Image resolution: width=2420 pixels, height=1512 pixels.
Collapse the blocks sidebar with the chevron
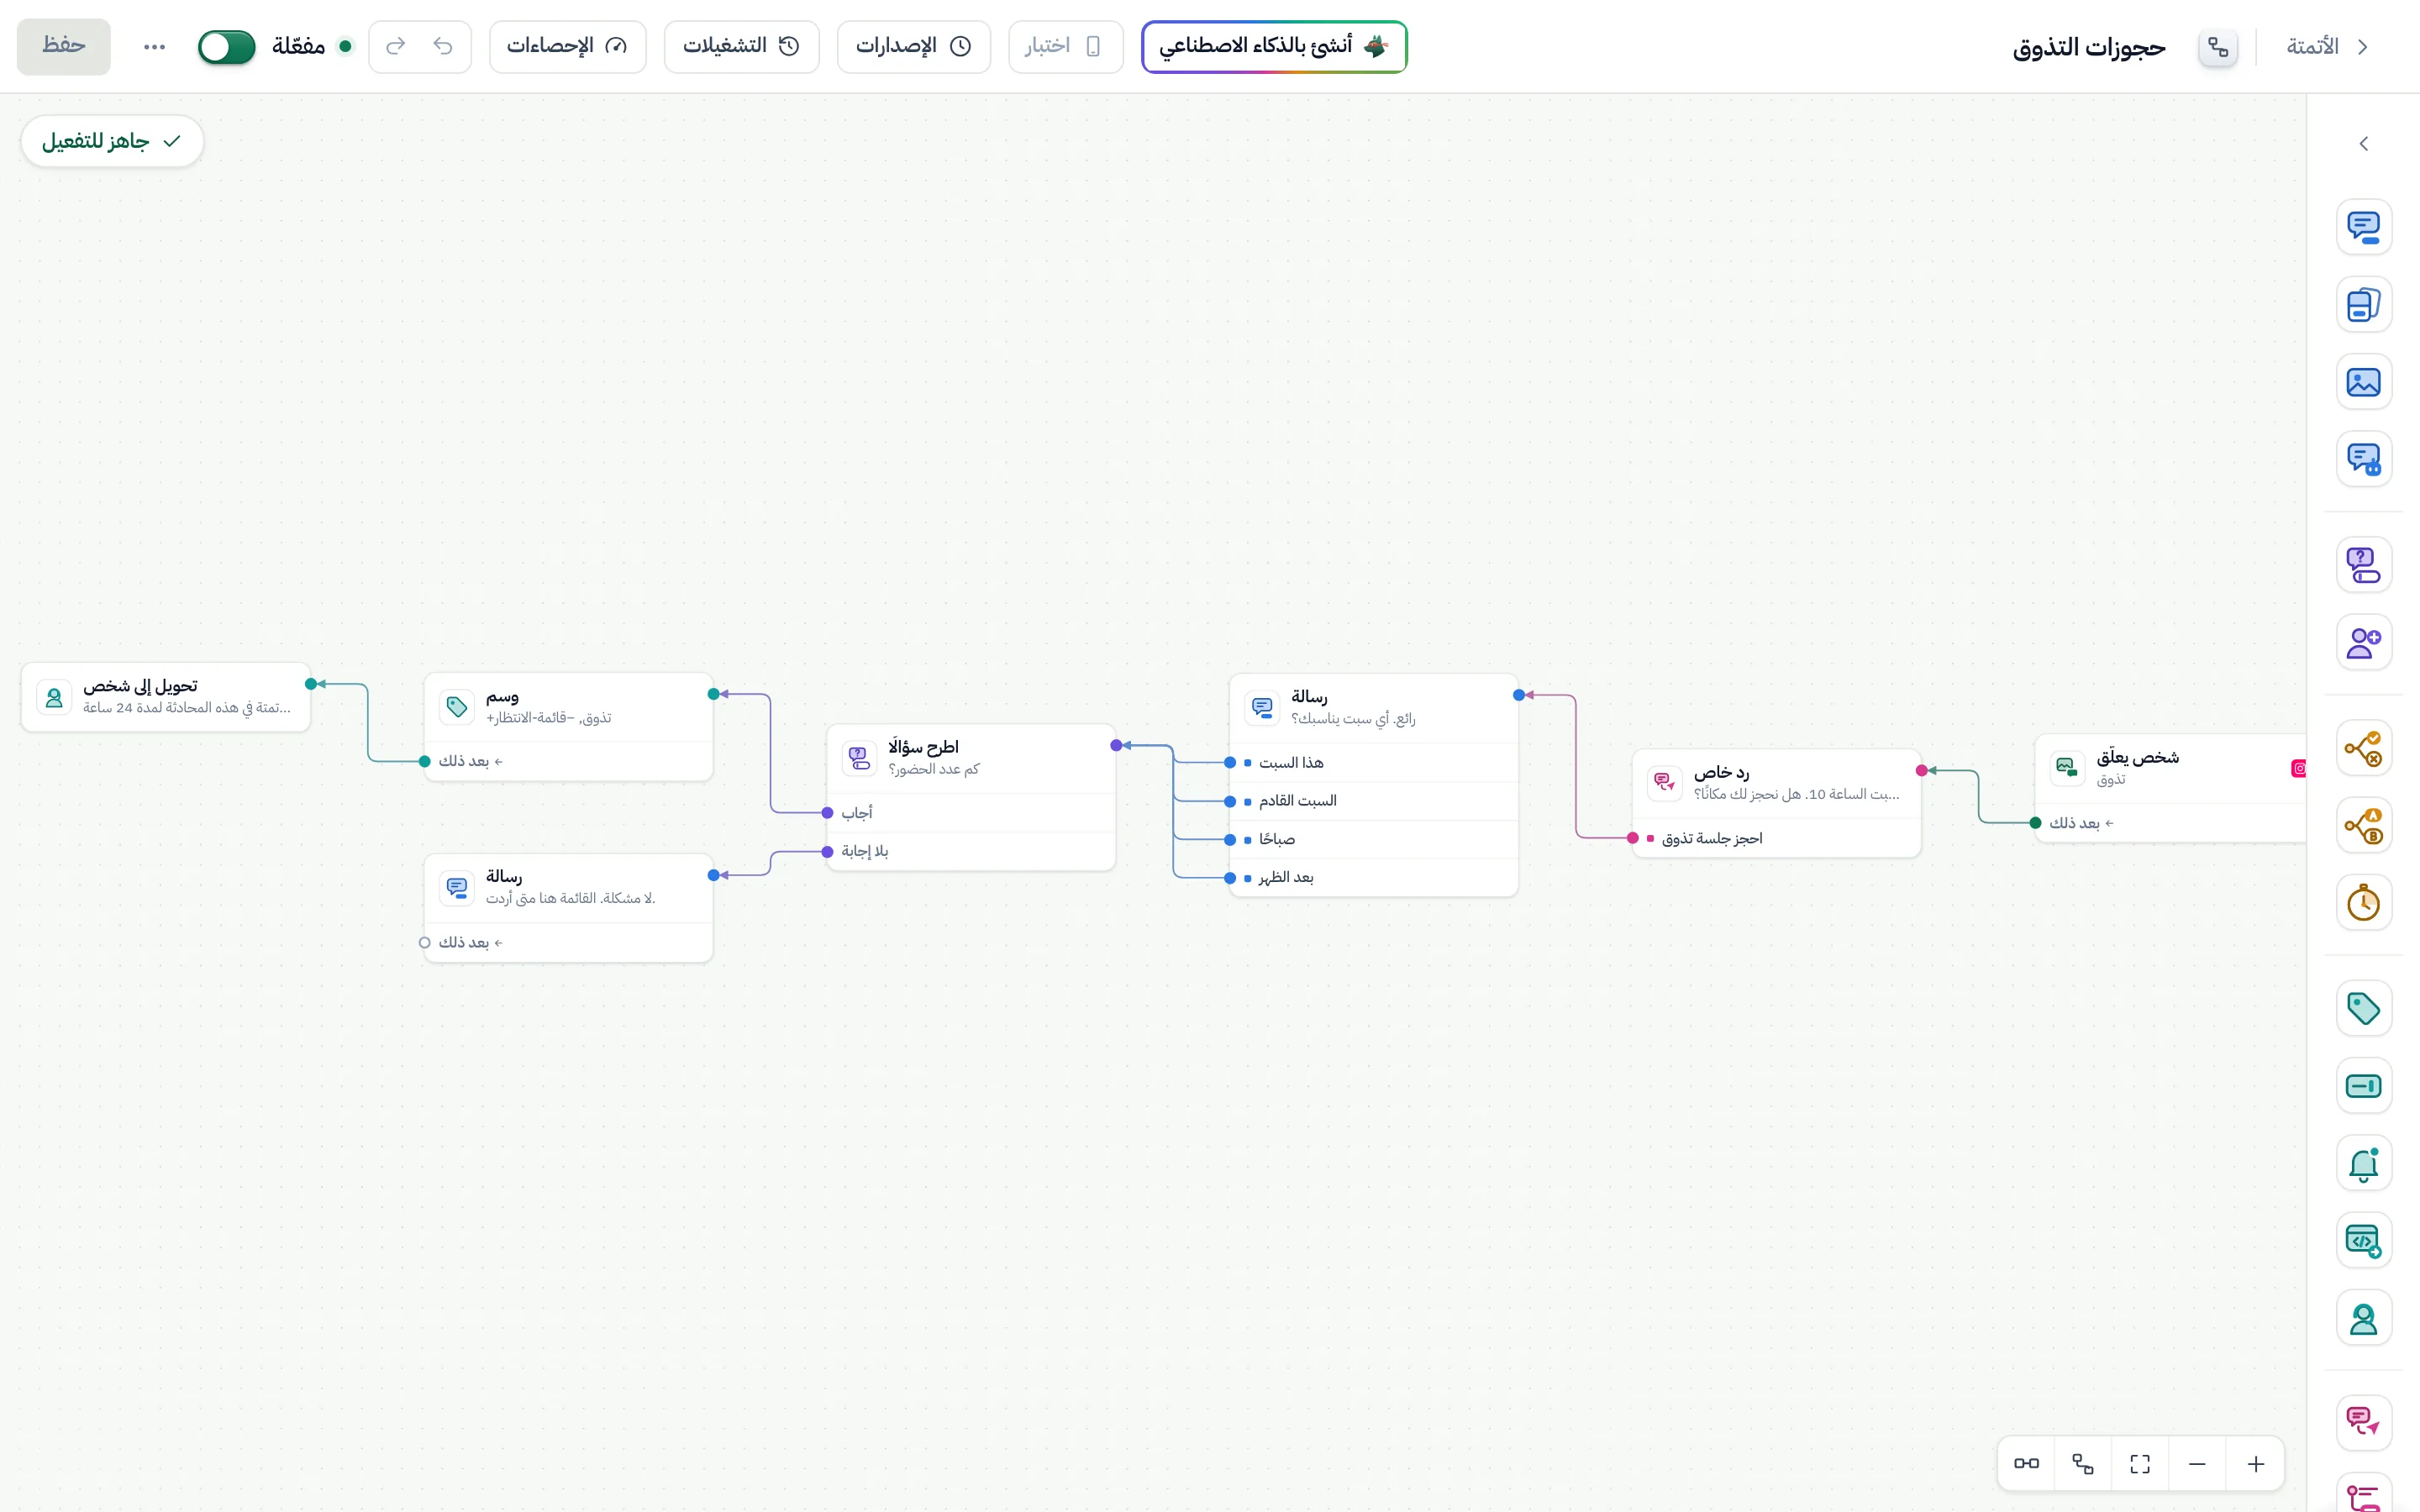pos(2363,144)
